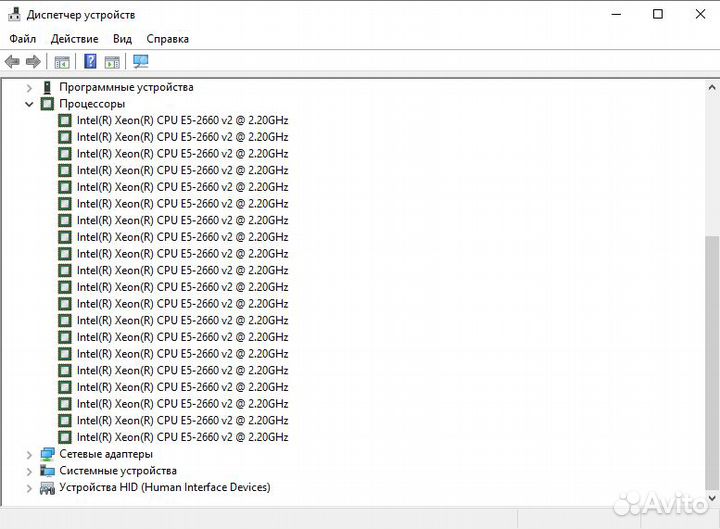Close the Диспетчер устройств window
The height and width of the screenshot is (529, 720).
(700, 14)
